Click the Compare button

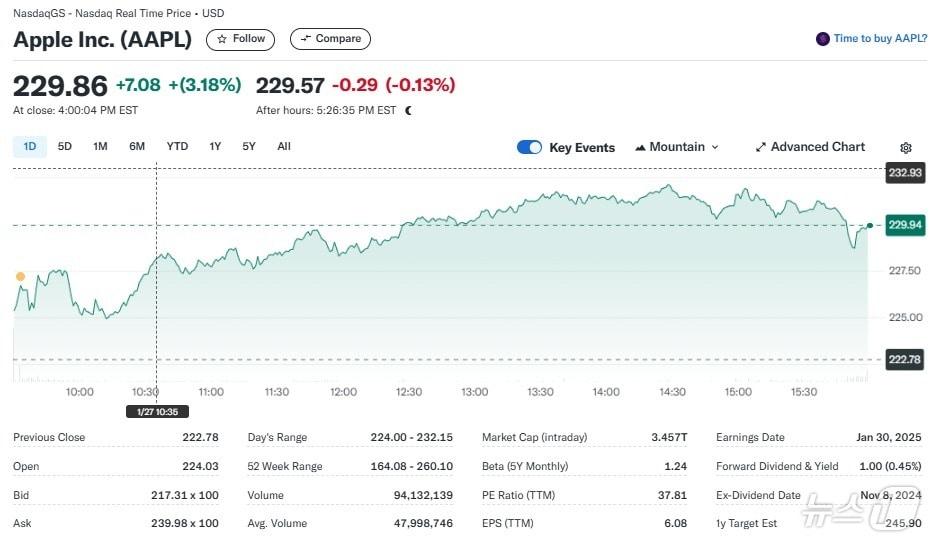[330, 39]
